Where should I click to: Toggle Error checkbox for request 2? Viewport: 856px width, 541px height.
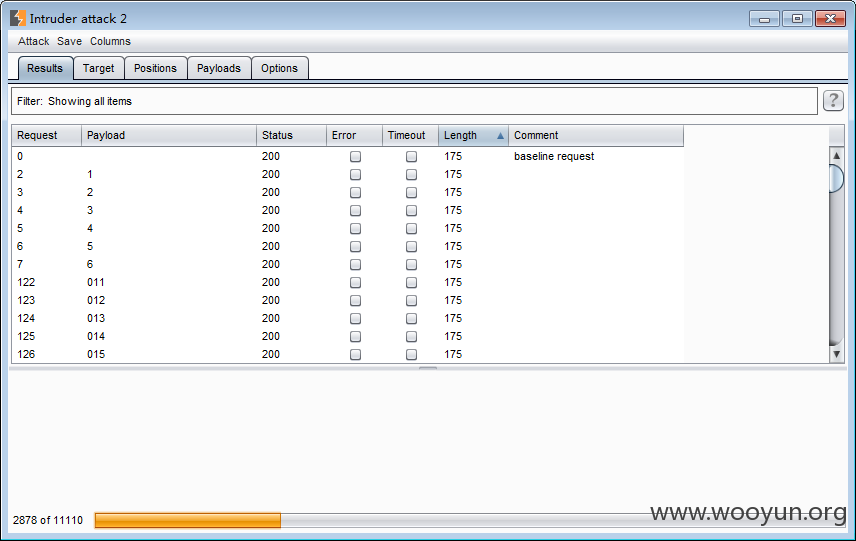click(x=355, y=175)
